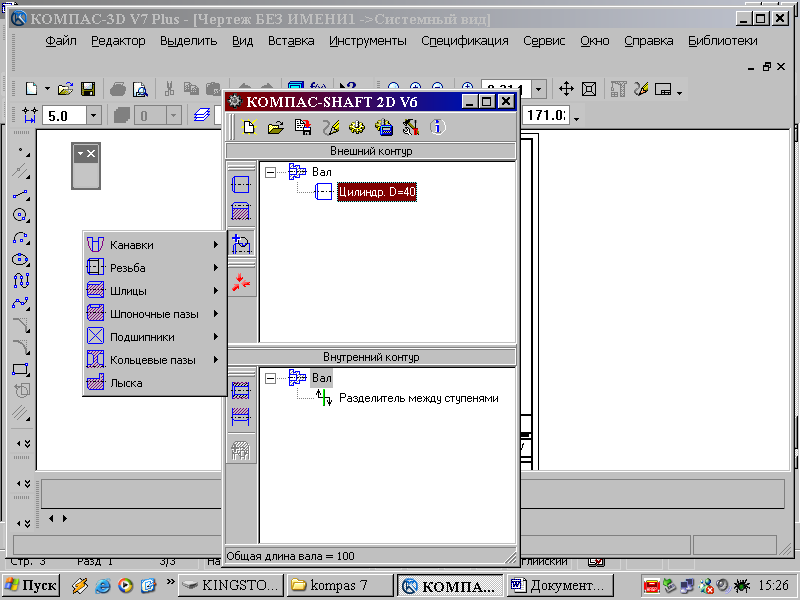Screen dimensions: 800x600
Task: Click the Print icon in the main toolbar
Action: click(117, 90)
